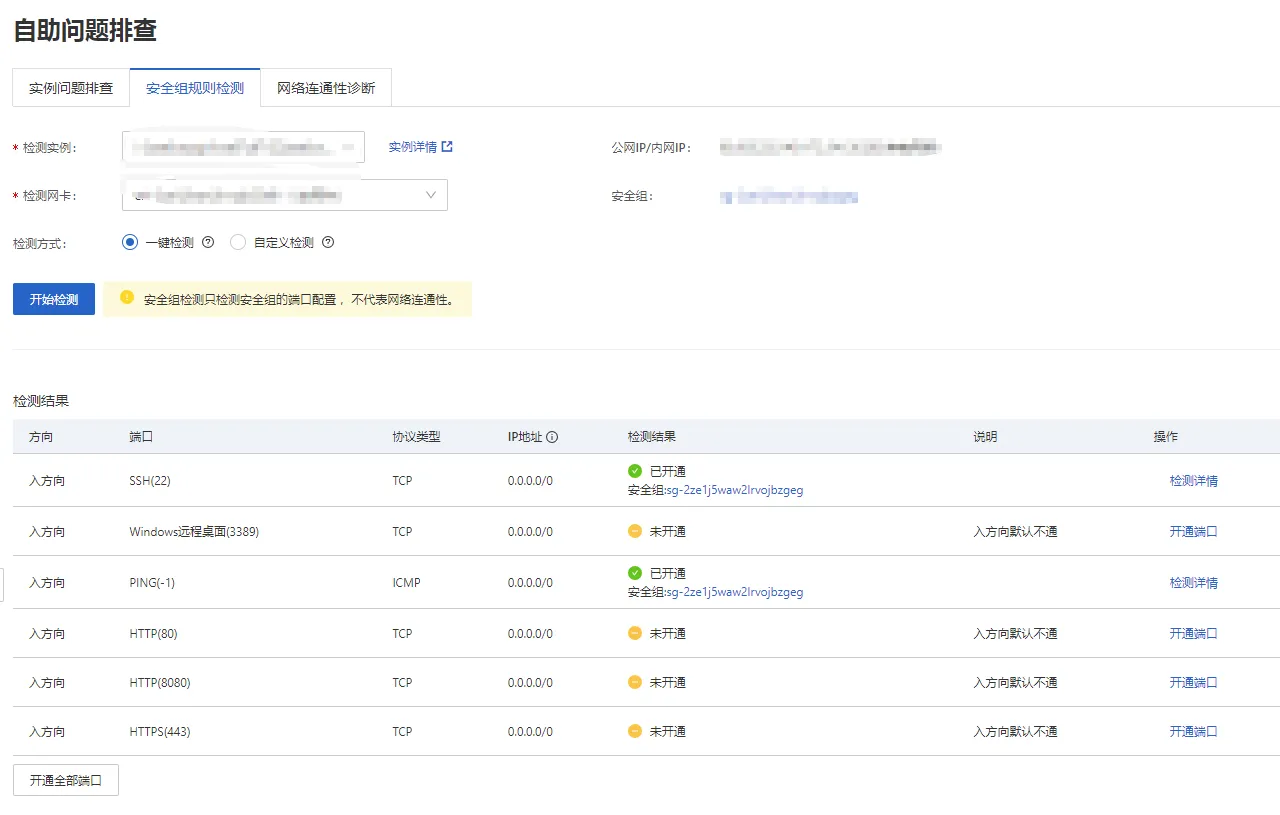
Task: Open 检测详情 for the SSH(22) row
Action: [1193, 481]
